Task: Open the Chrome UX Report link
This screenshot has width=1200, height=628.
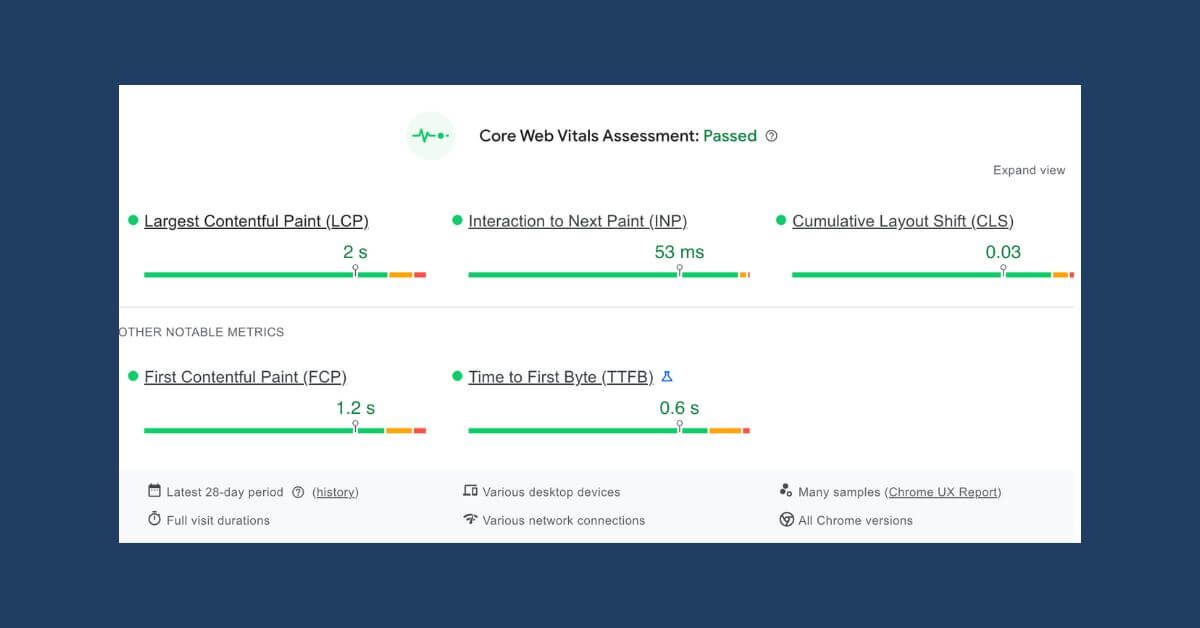Action: pyautogui.click(x=943, y=492)
